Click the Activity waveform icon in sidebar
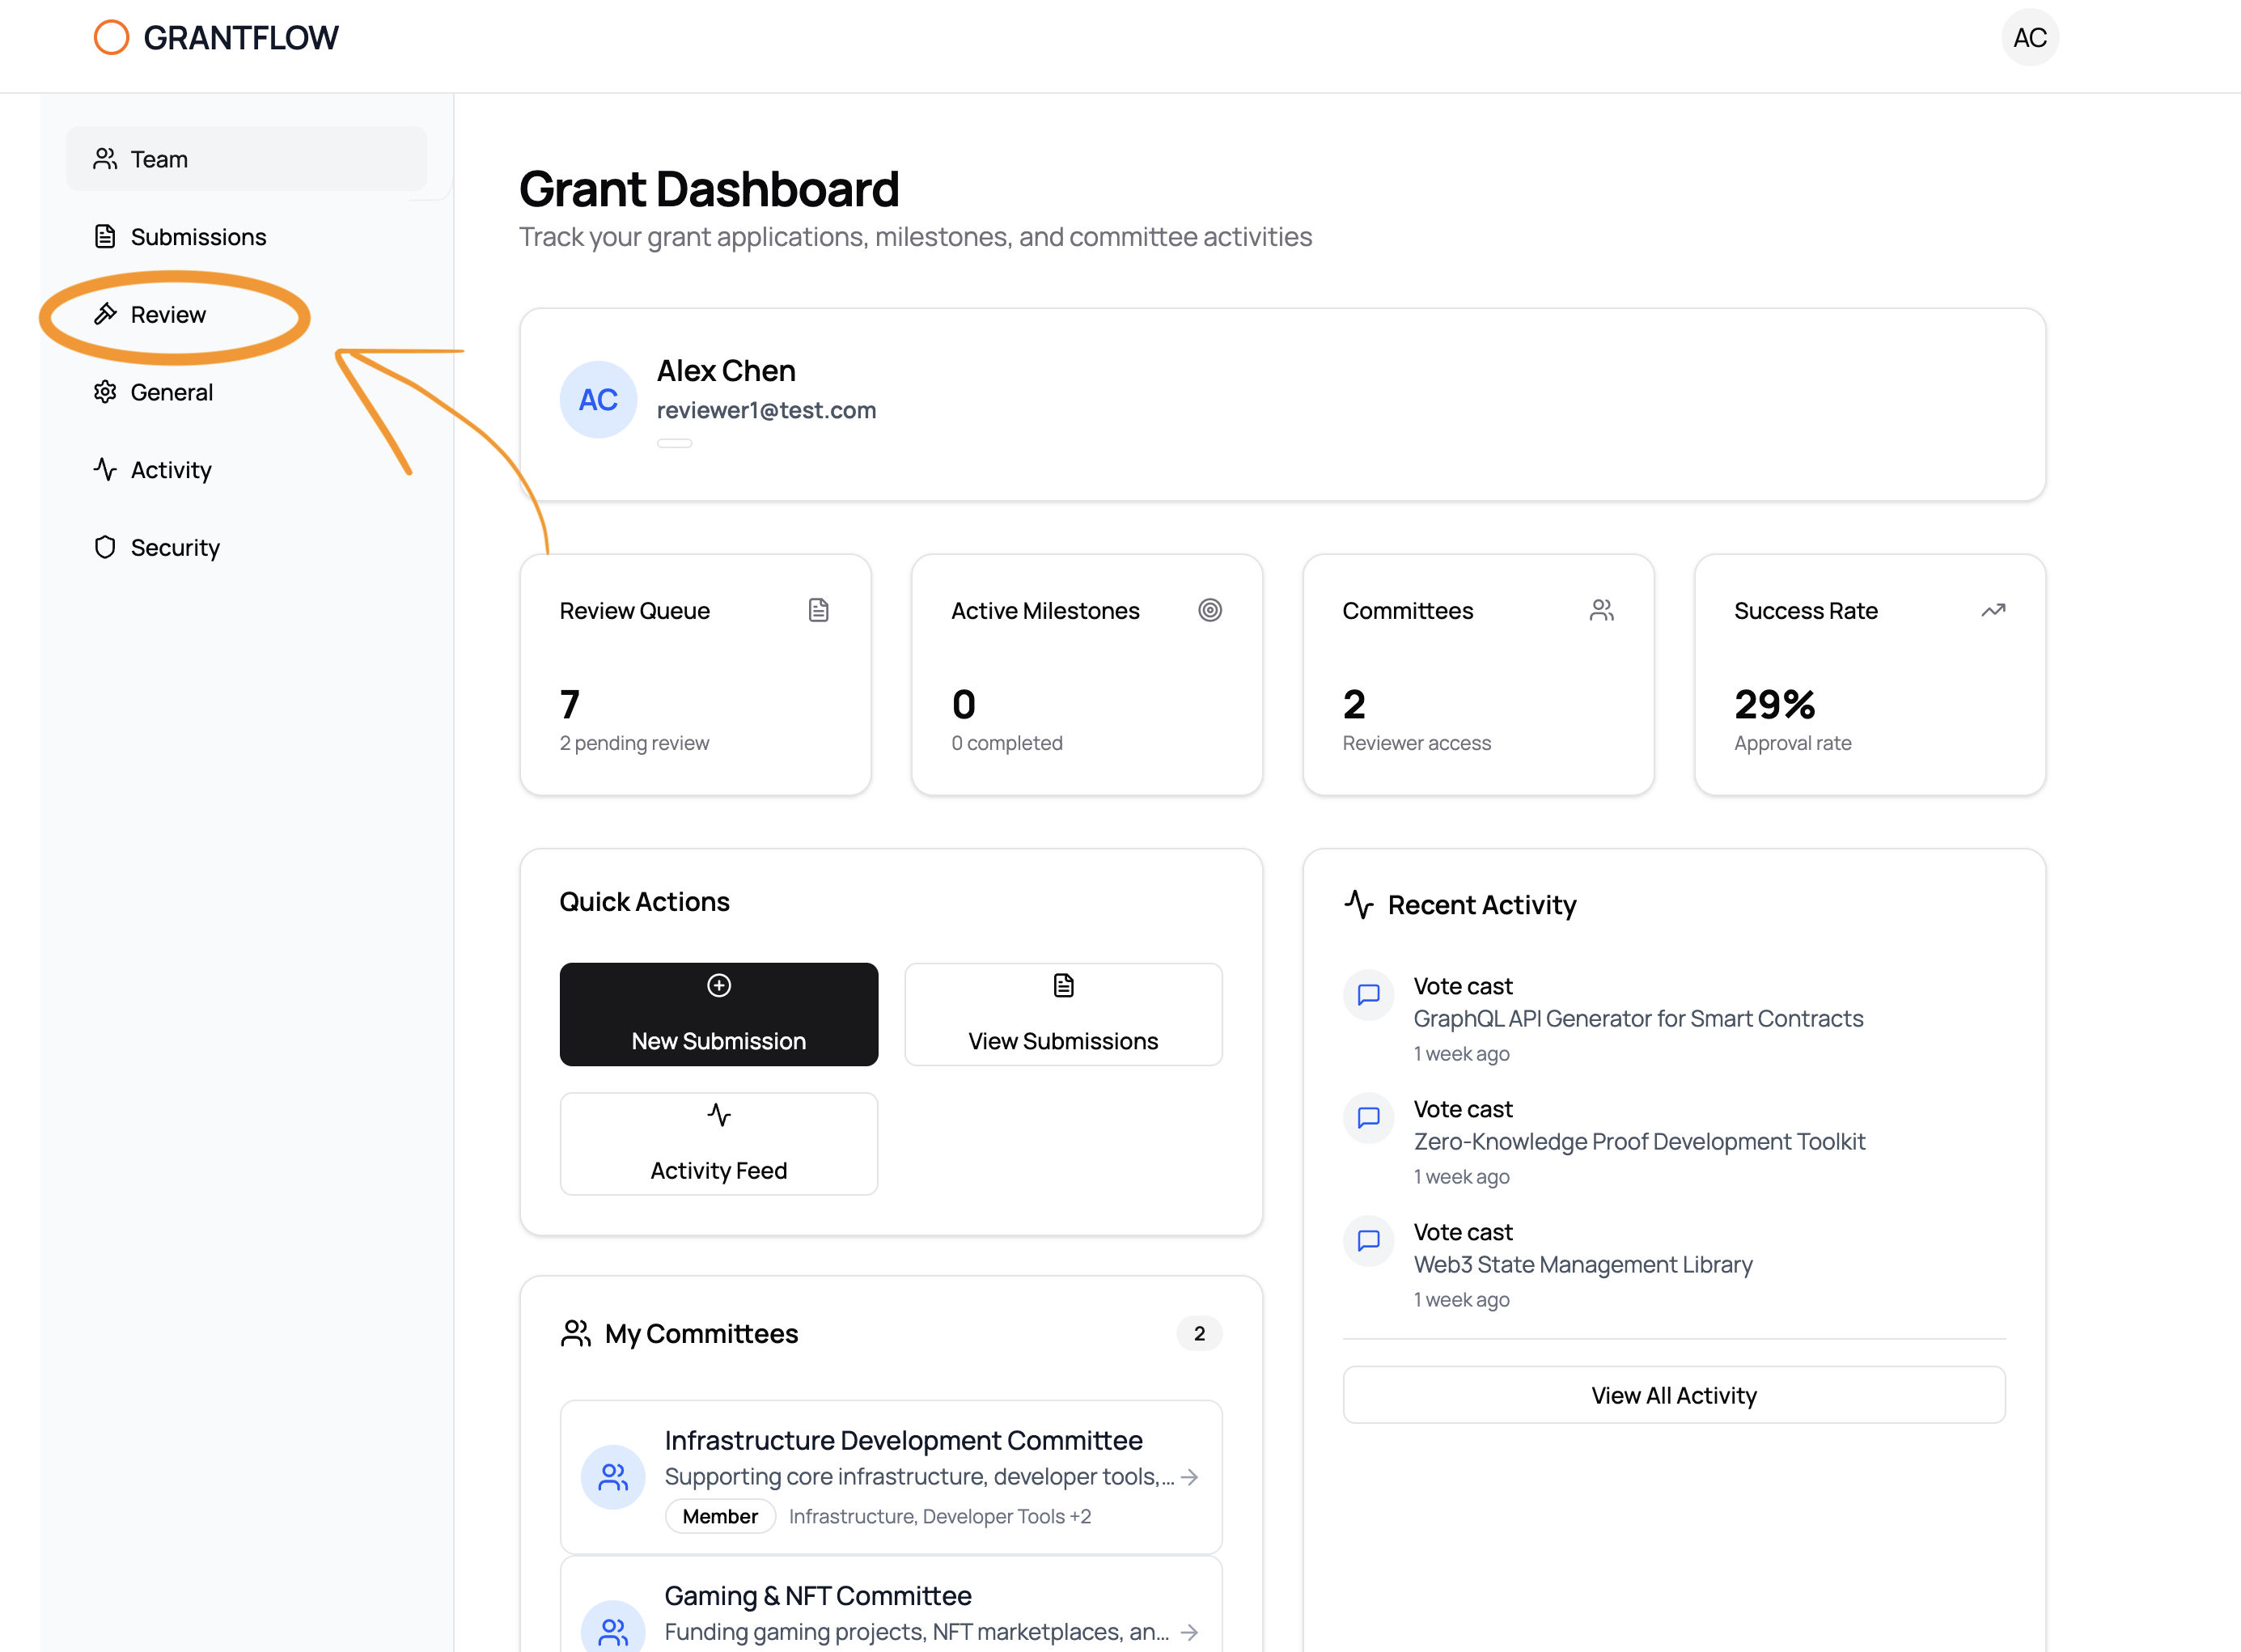 (106, 469)
